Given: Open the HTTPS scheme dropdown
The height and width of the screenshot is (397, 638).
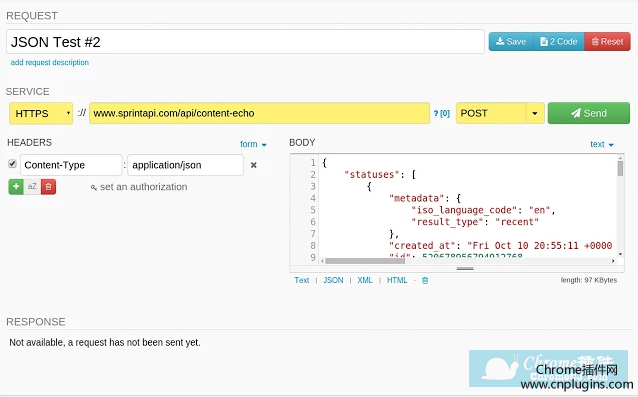Looking at the screenshot, I should pos(41,113).
